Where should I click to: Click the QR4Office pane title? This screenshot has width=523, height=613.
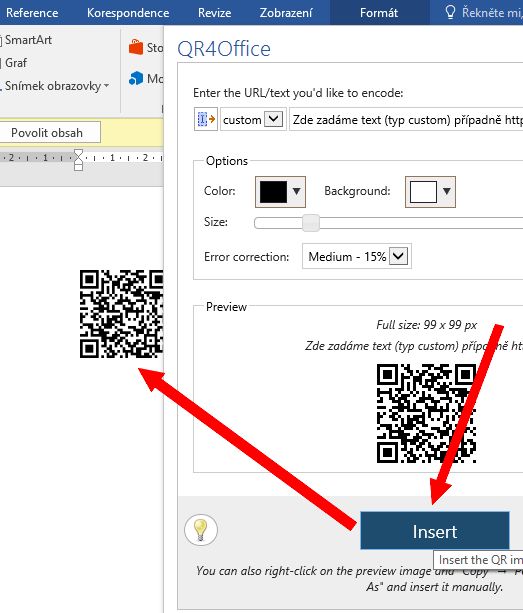(x=224, y=49)
